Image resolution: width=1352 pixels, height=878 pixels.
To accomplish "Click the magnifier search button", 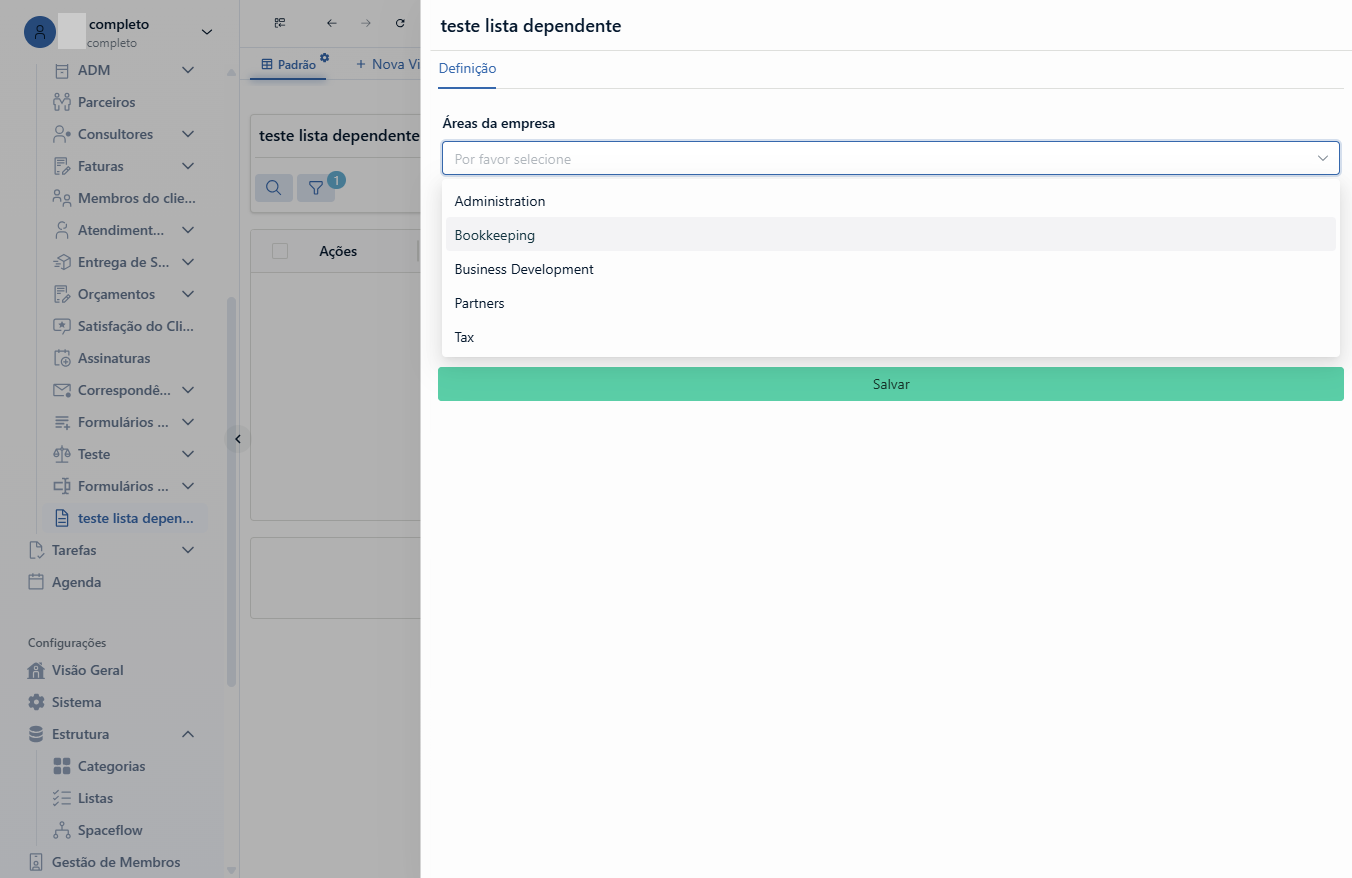I will coord(274,187).
